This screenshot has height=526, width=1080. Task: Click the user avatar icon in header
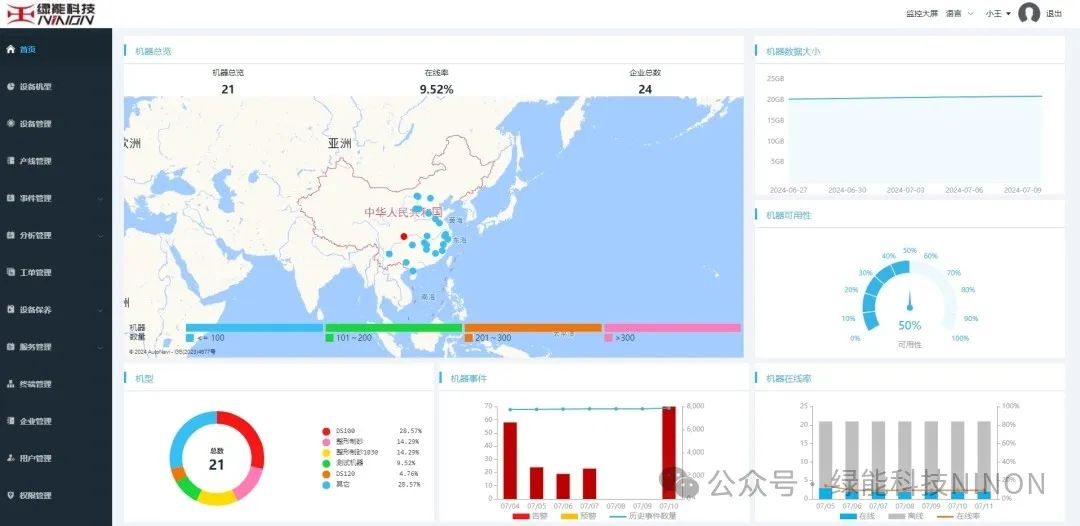(x=1029, y=14)
